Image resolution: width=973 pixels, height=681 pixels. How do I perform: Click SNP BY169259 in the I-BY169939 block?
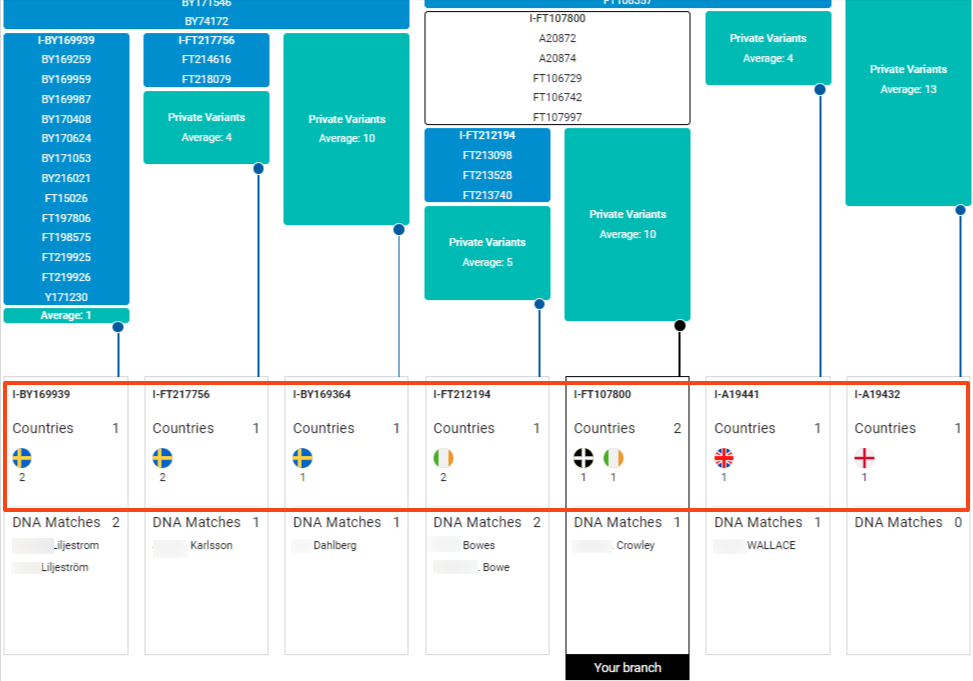[66, 60]
